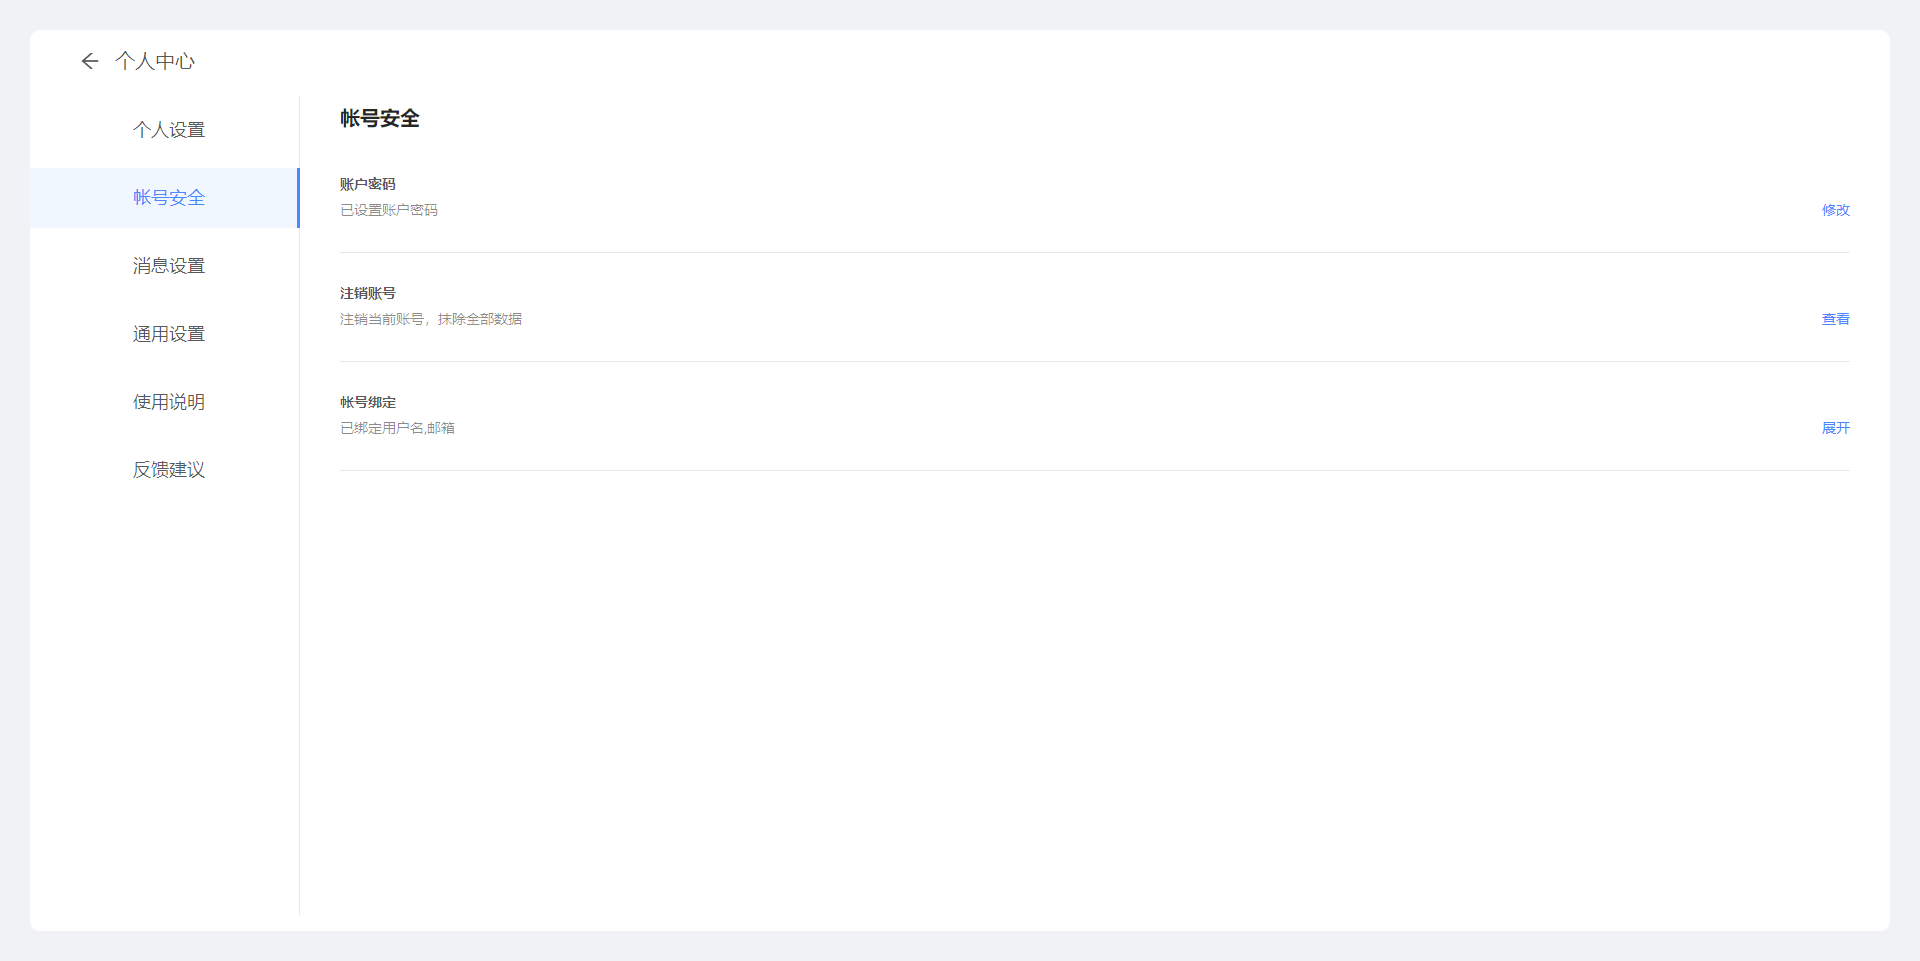Click the 注销账号 section label
1920x961 pixels.
[367, 293]
